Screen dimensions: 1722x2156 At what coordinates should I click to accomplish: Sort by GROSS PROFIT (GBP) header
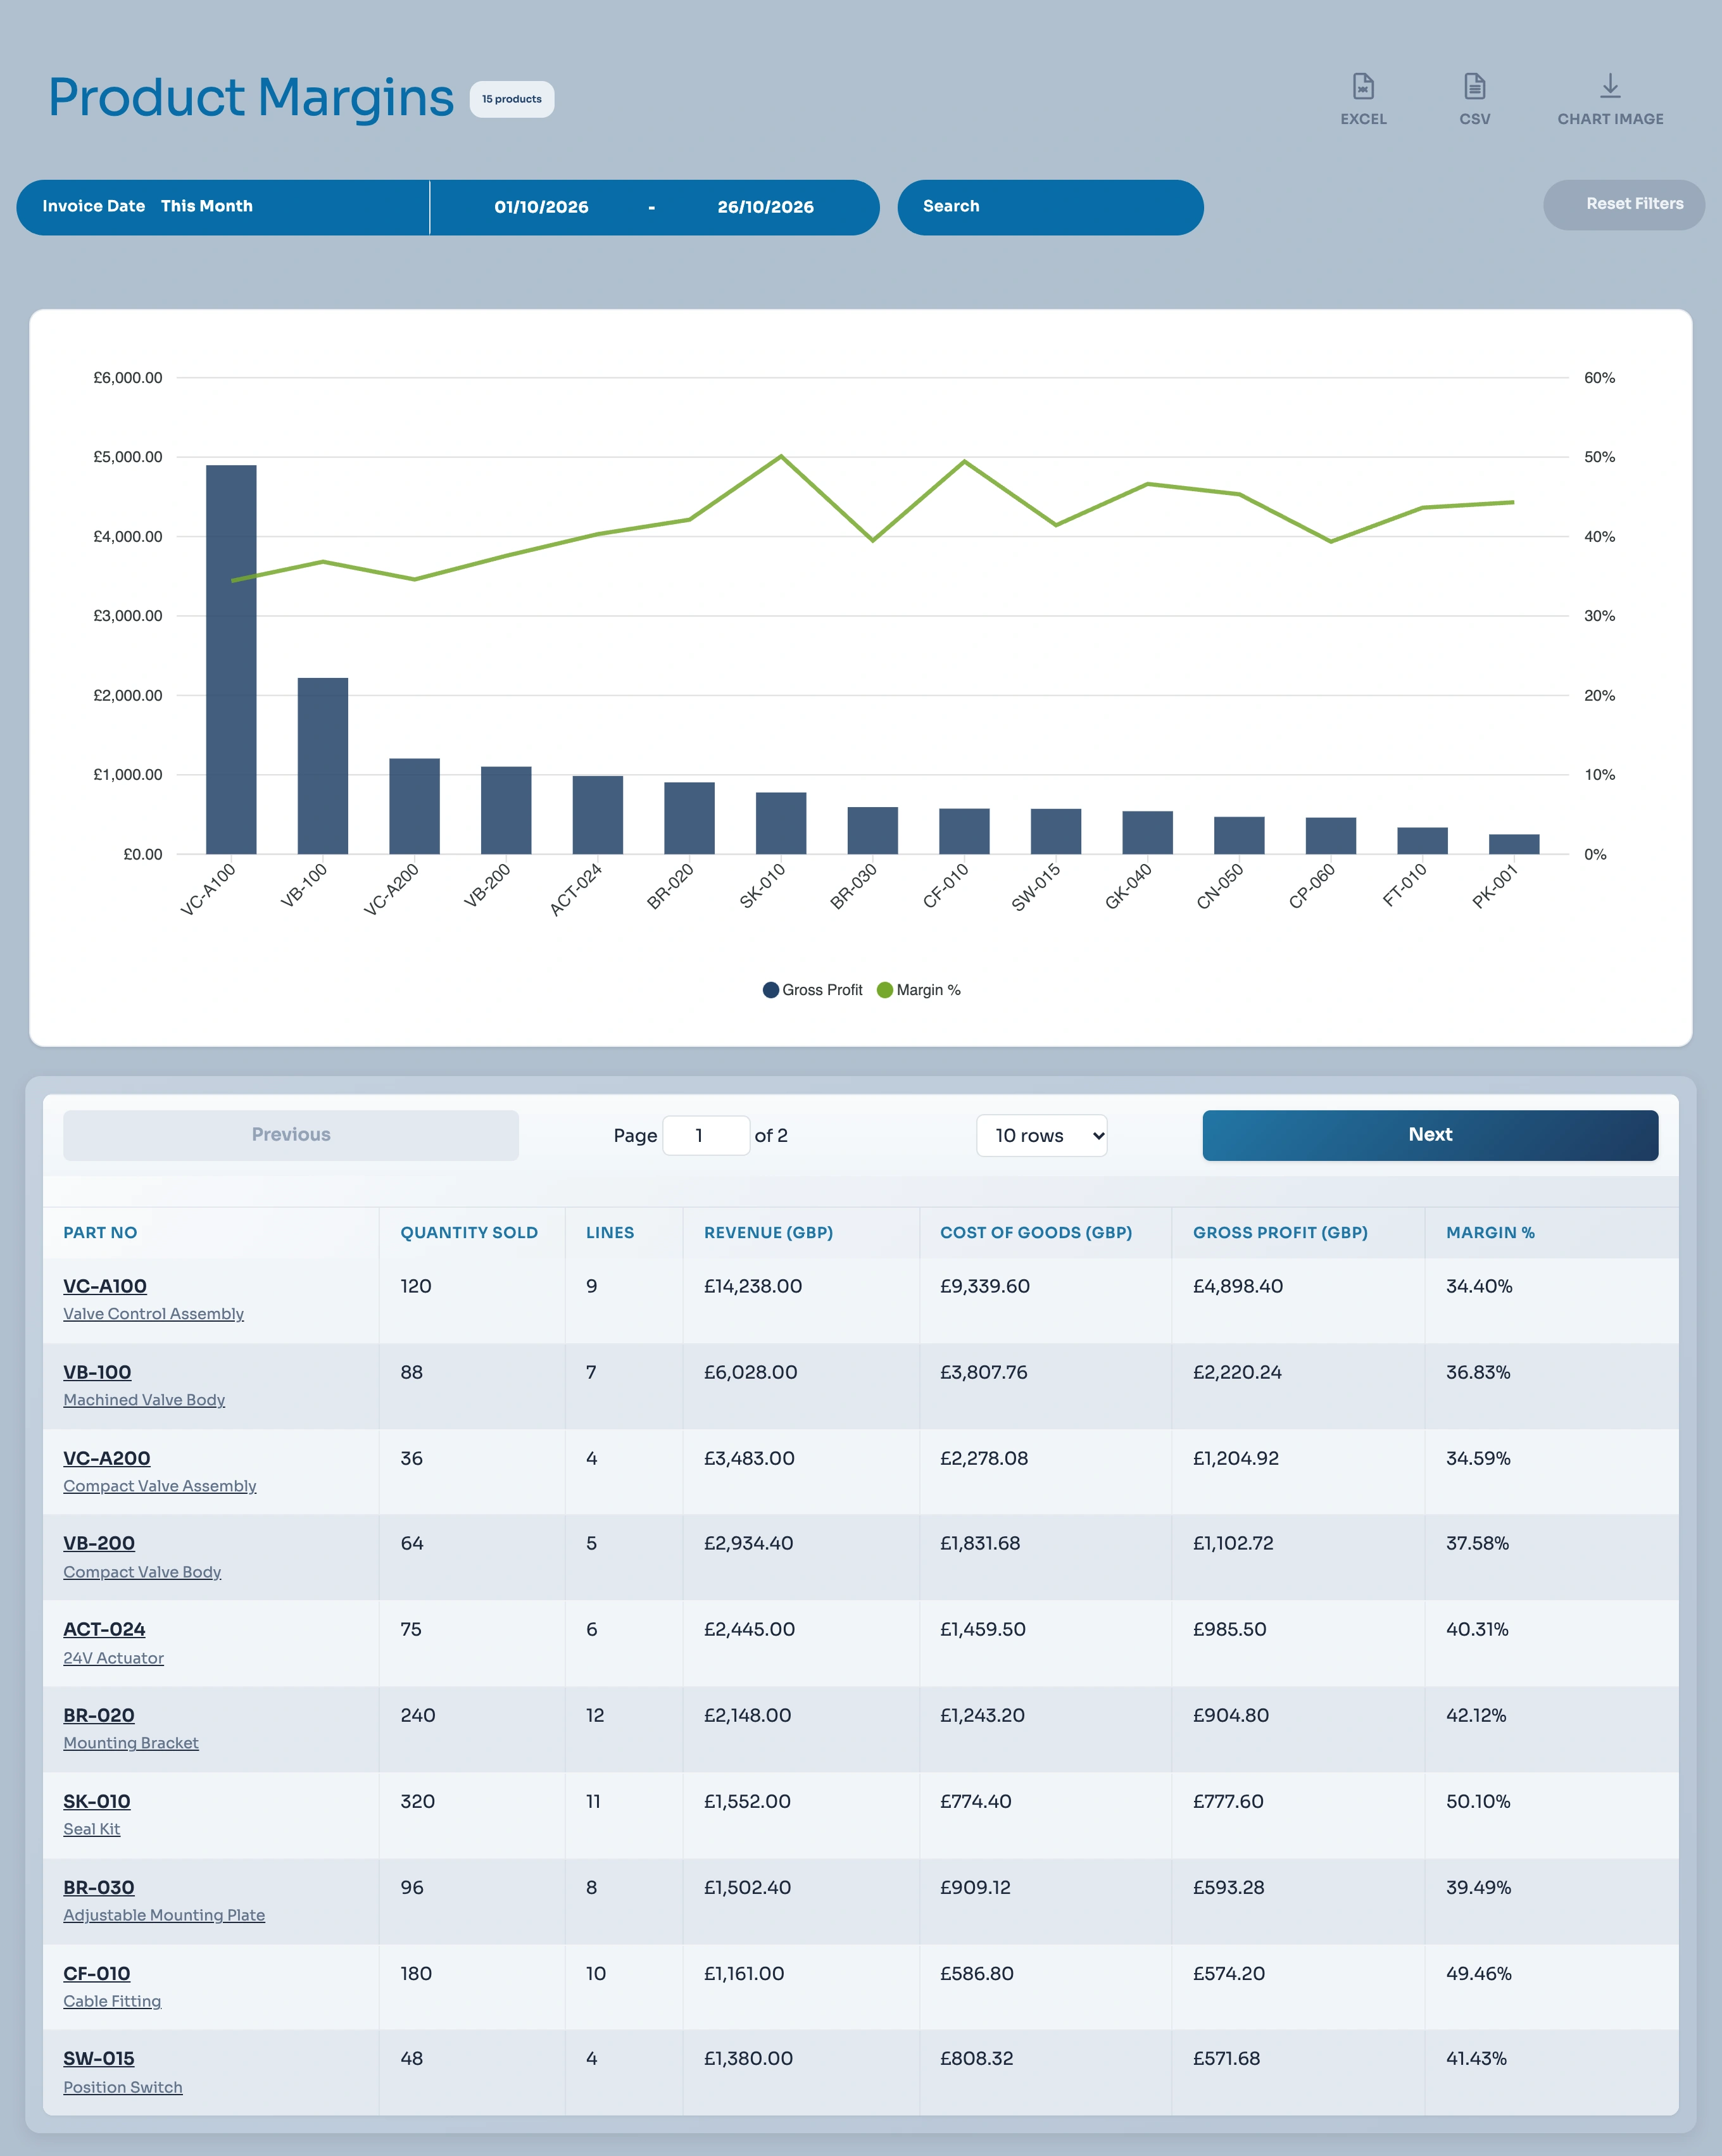tap(1280, 1233)
